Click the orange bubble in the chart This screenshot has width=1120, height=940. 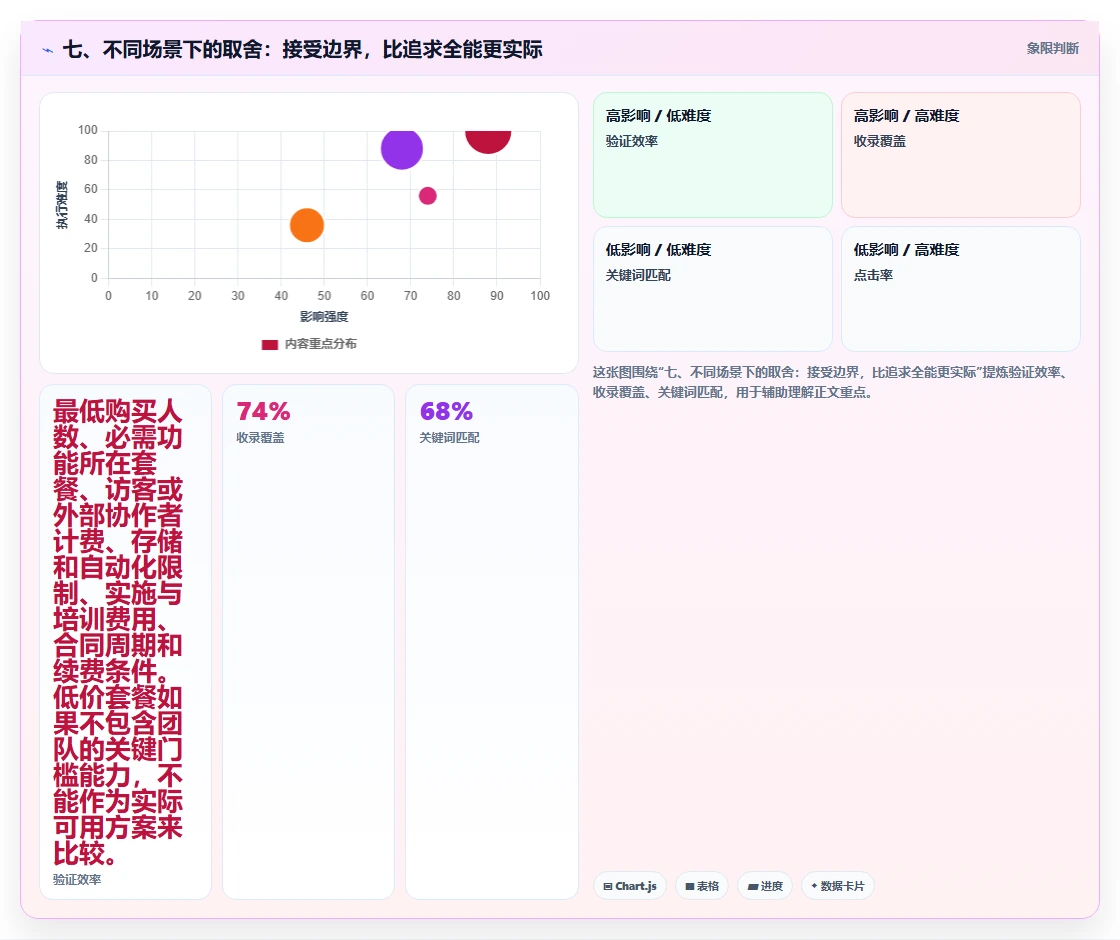coord(307,225)
